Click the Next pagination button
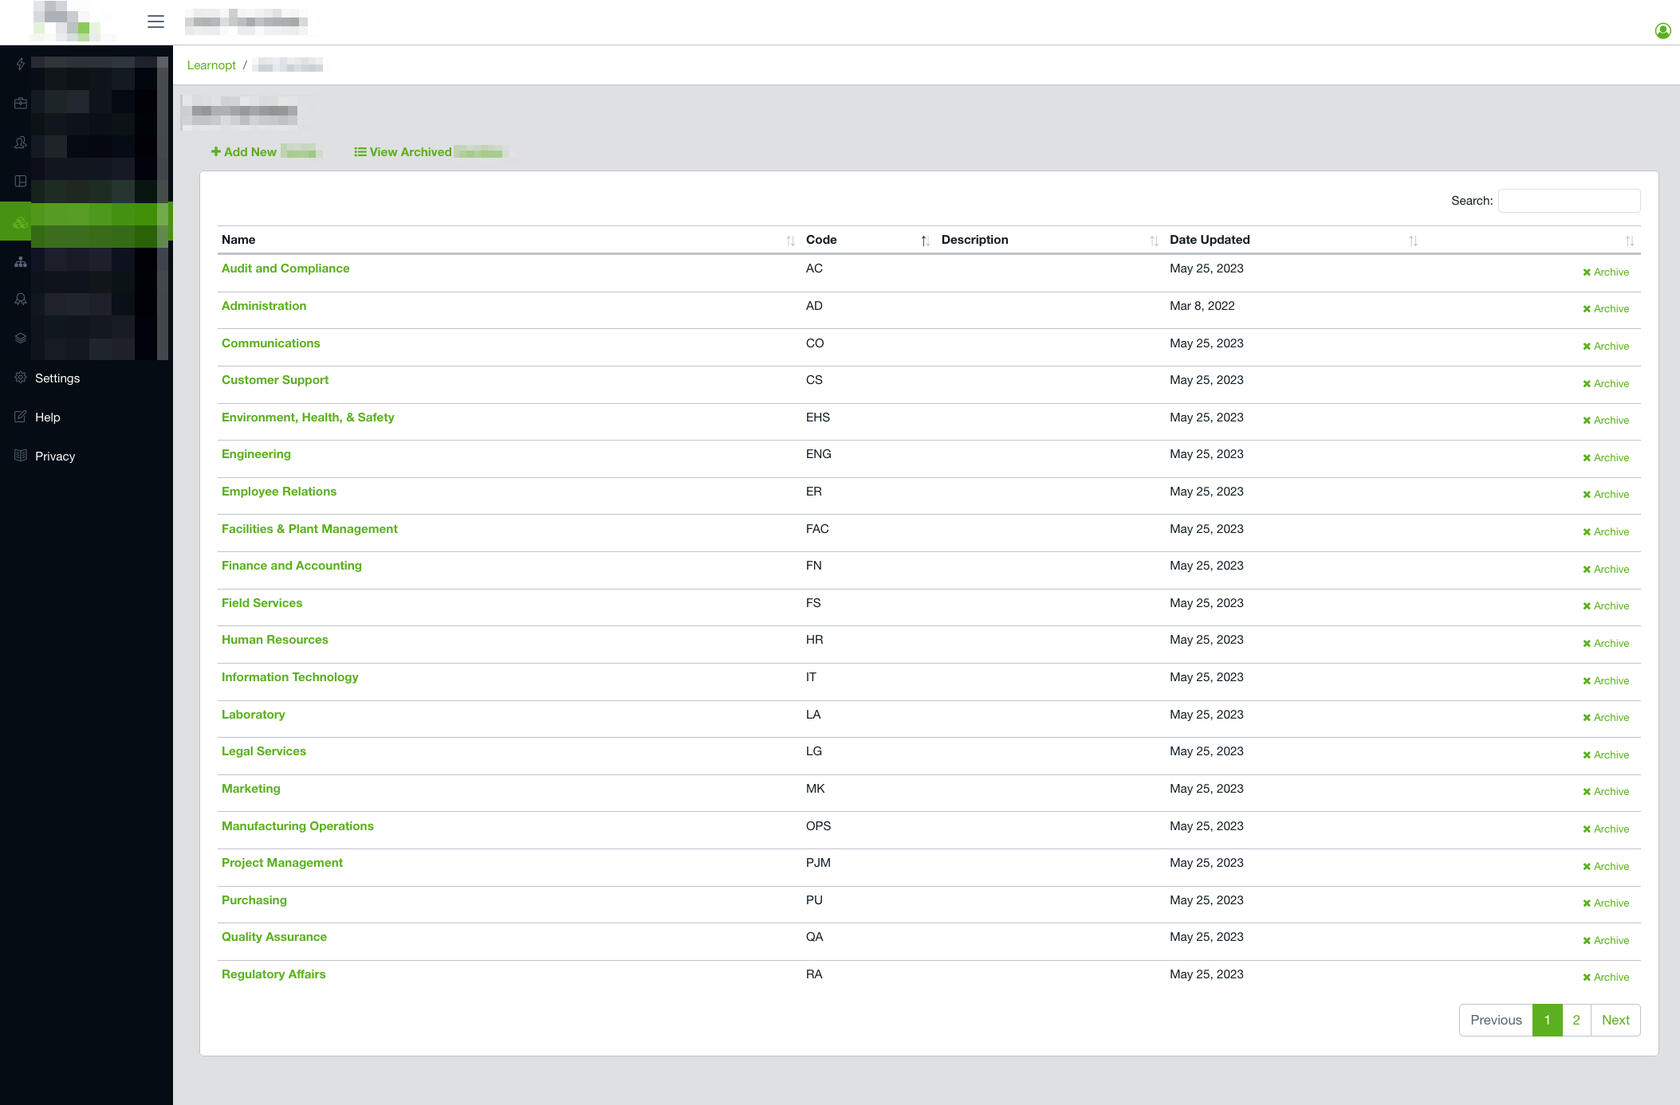 click(1615, 1020)
